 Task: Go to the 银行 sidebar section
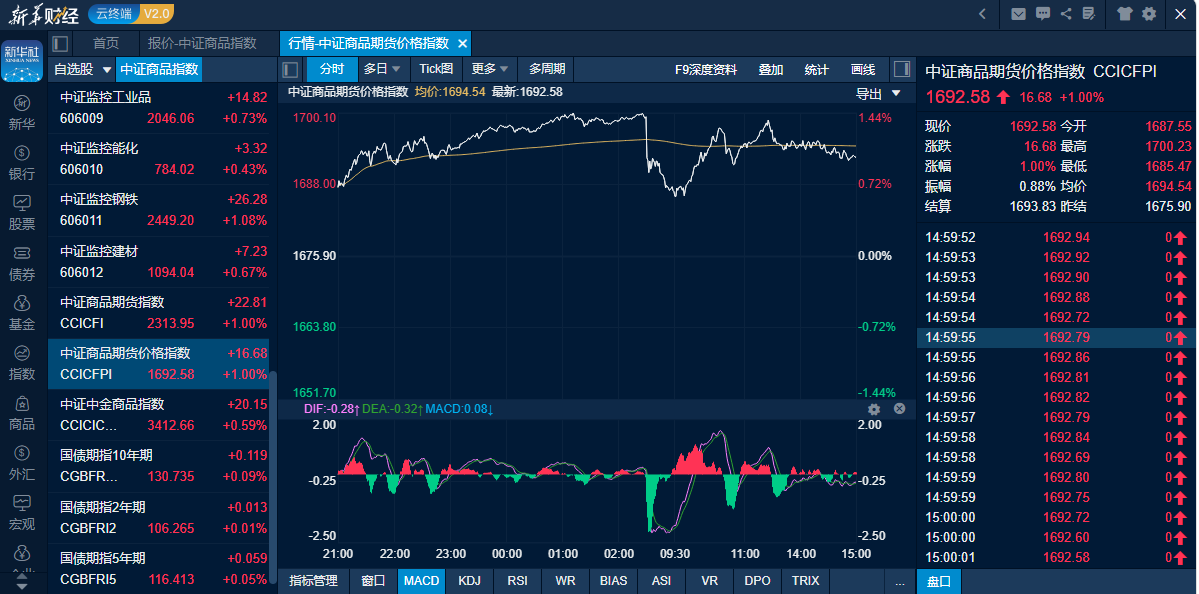(x=22, y=163)
